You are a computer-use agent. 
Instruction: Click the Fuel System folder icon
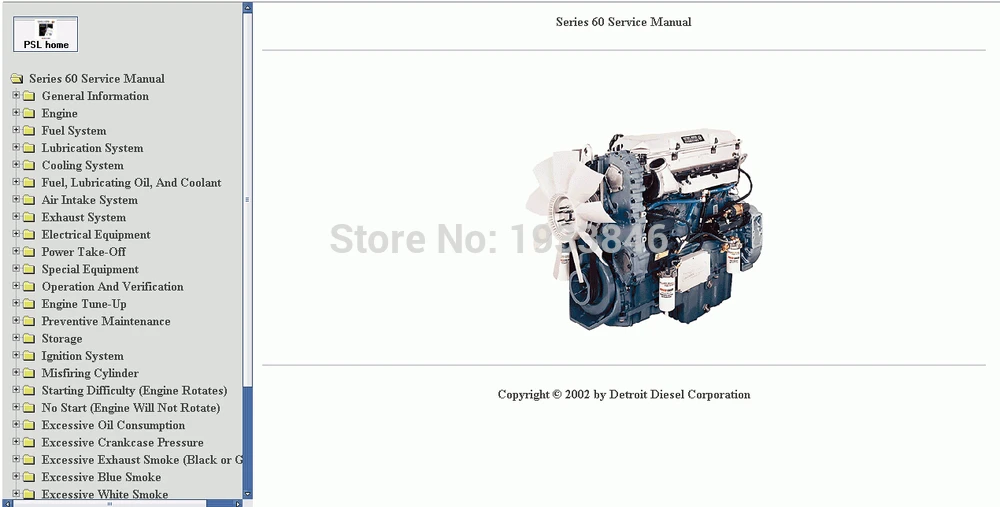coord(29,130)
